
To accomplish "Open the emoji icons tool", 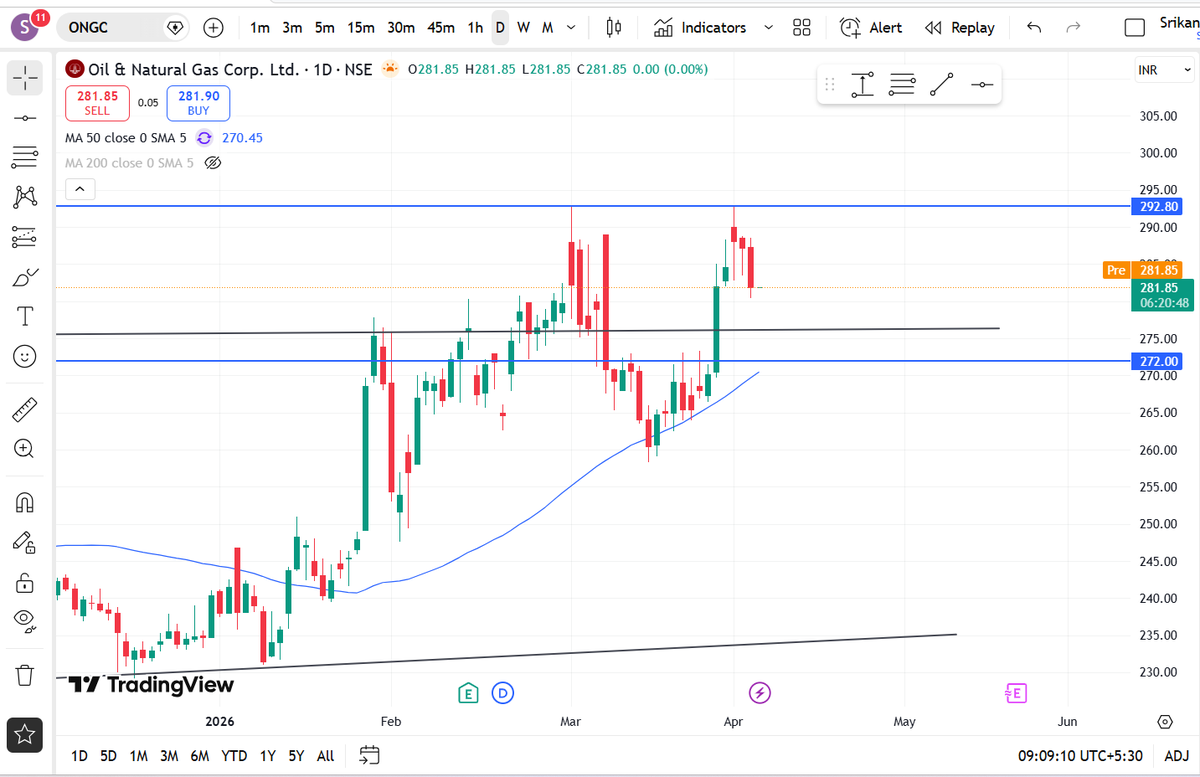I will point(25,356).
